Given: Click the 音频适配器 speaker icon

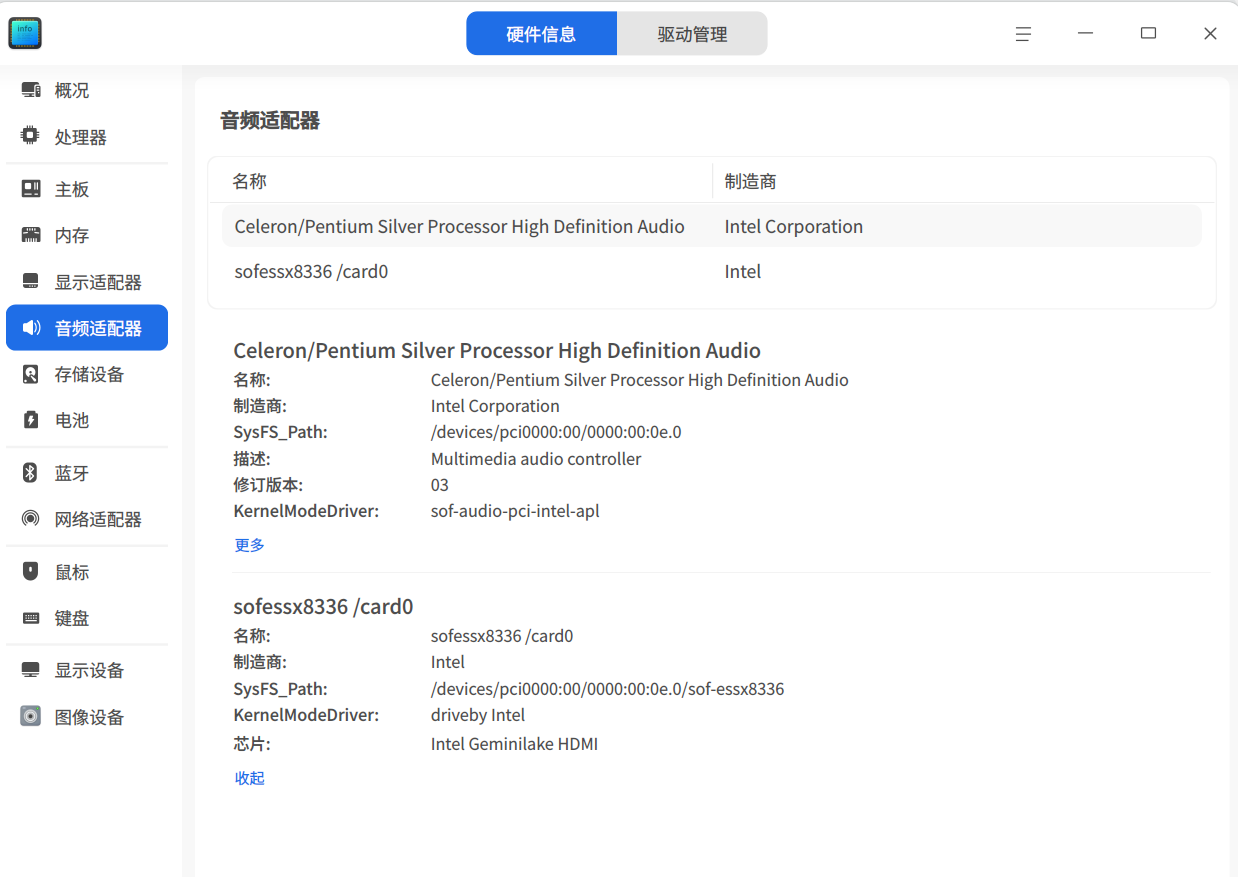Looking at the screenshot, I should click(x=31, y=328).
